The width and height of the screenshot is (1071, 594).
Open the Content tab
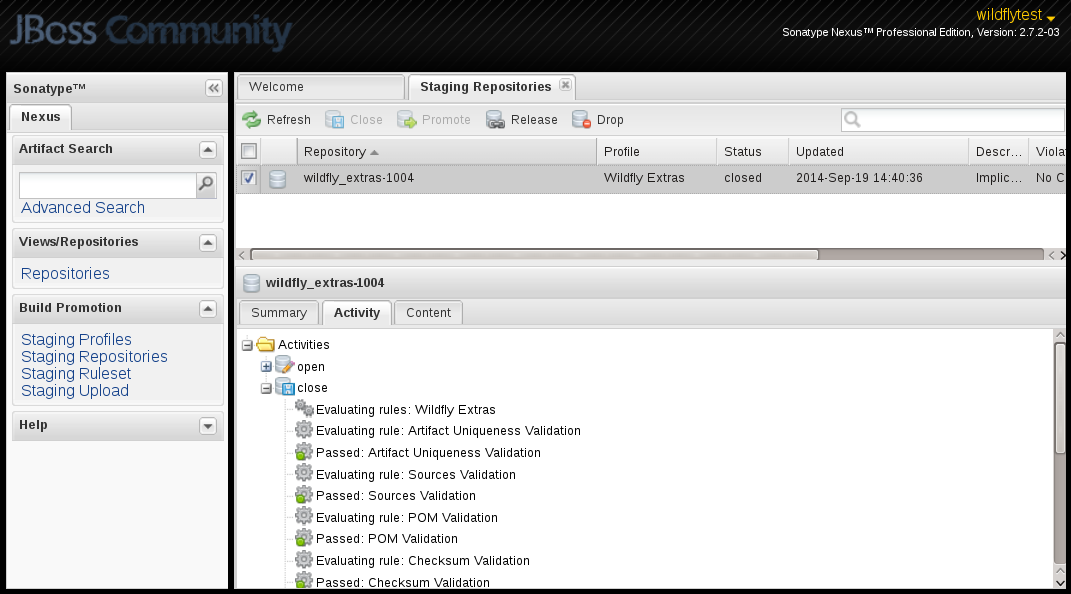[x=428, y=313]
